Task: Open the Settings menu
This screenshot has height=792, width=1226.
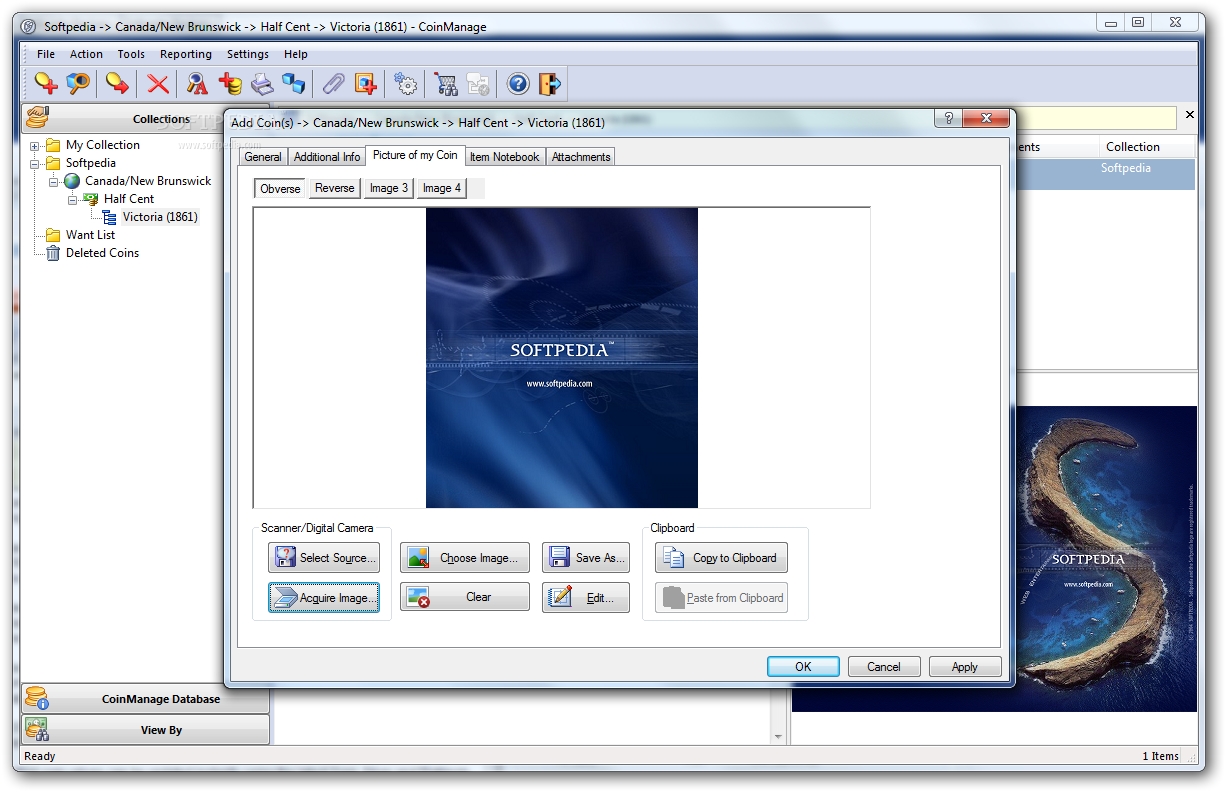Action: click(x=248, y=54)
